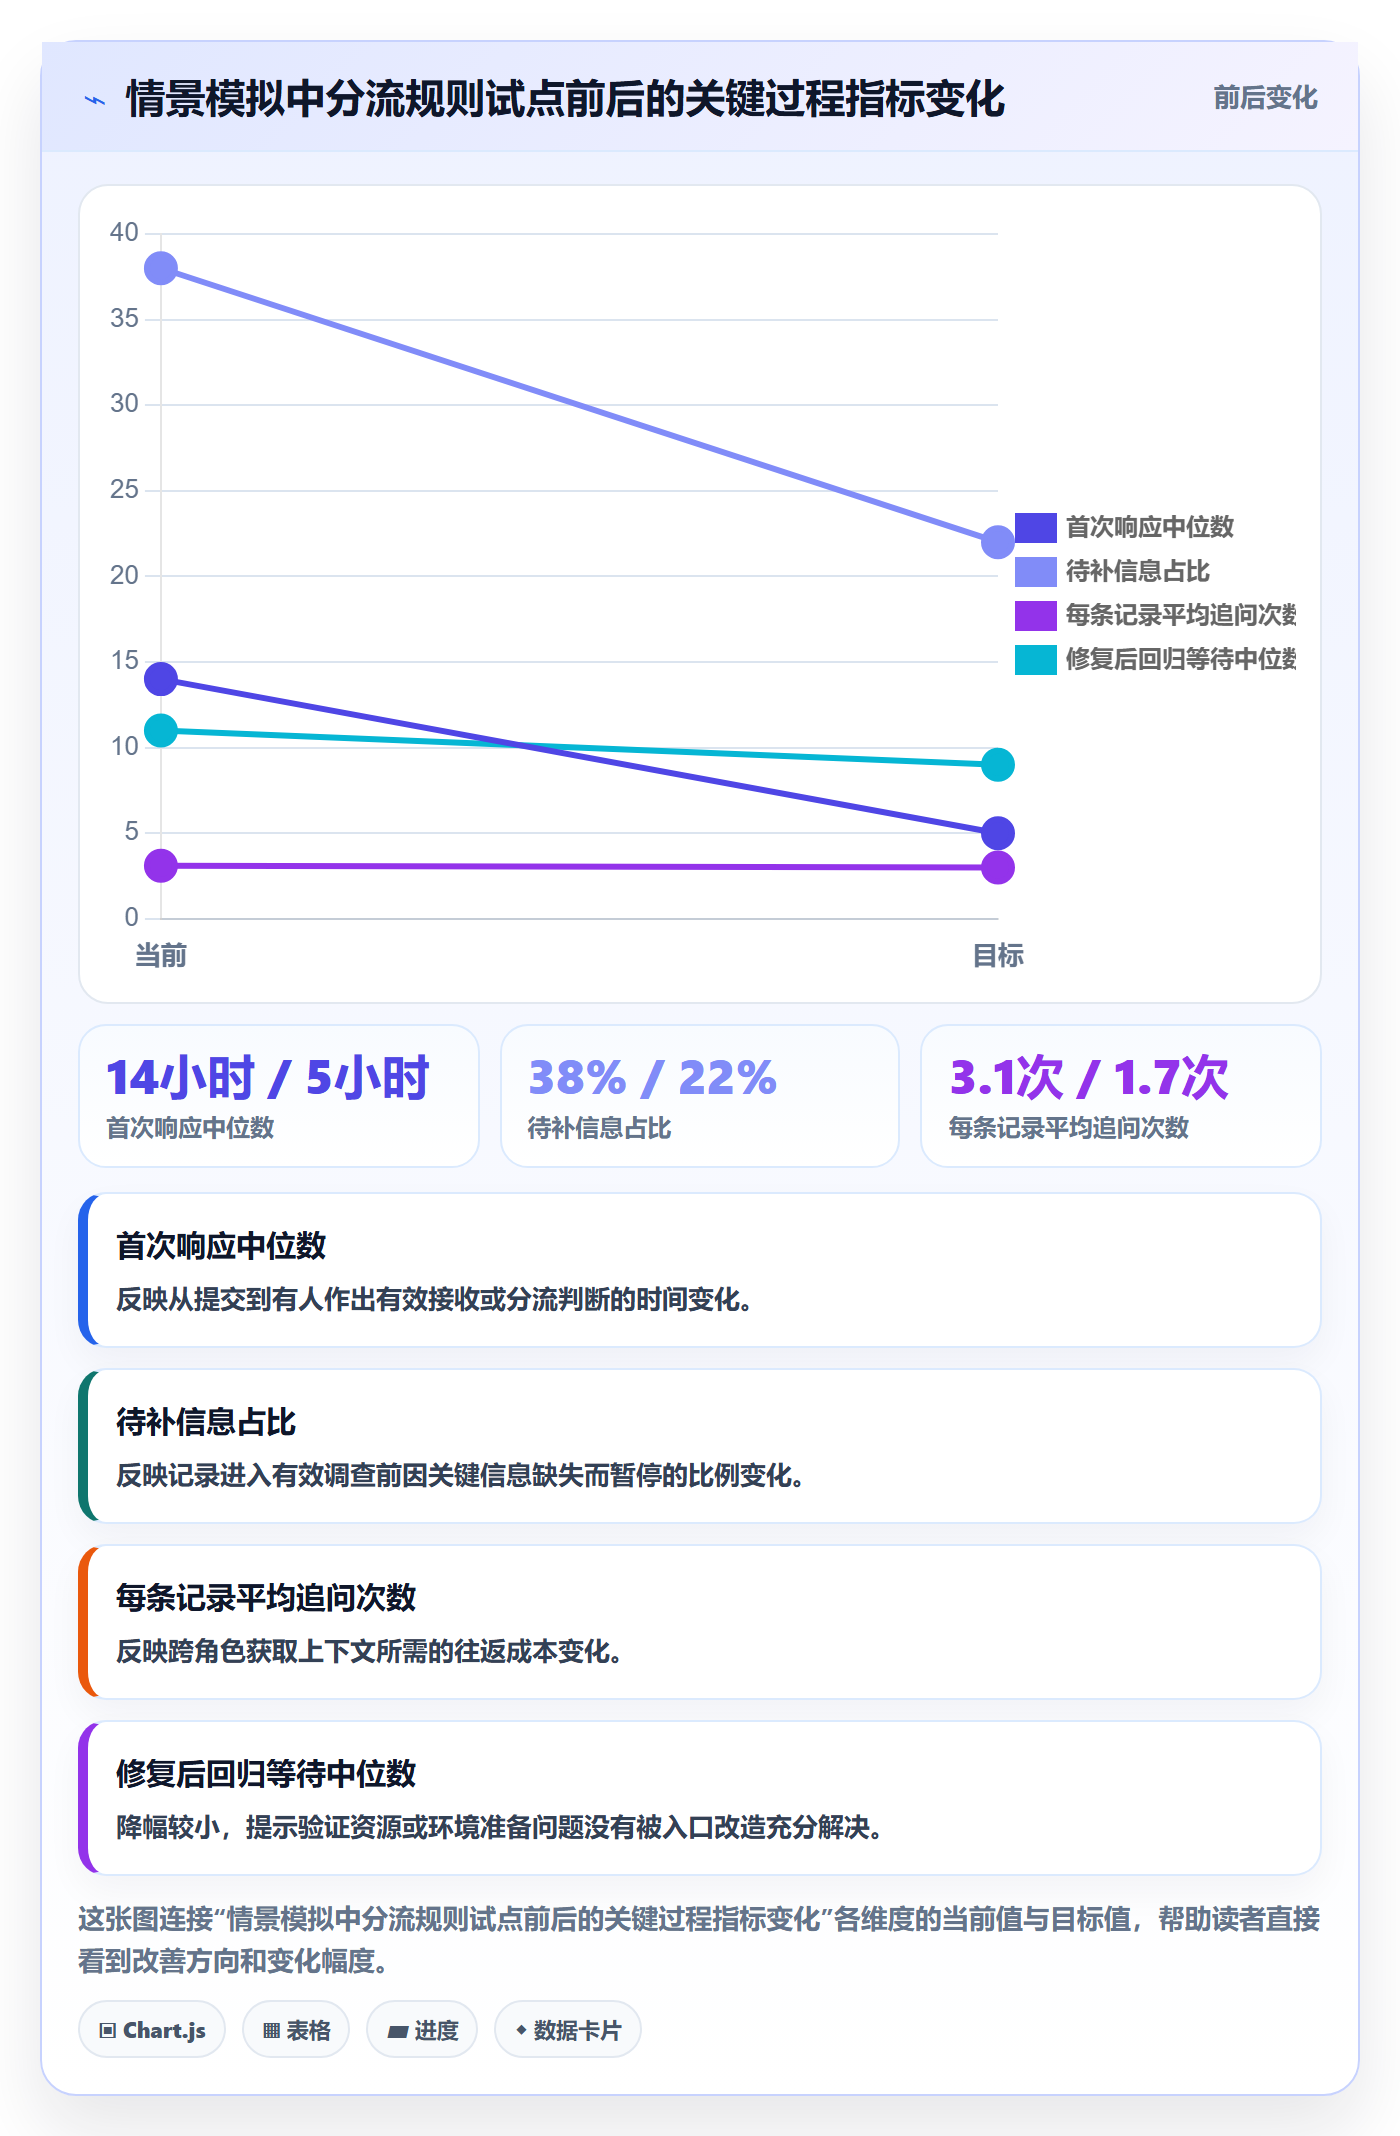Click the cyan 回归等待 point at 目标

coord(997,765)
